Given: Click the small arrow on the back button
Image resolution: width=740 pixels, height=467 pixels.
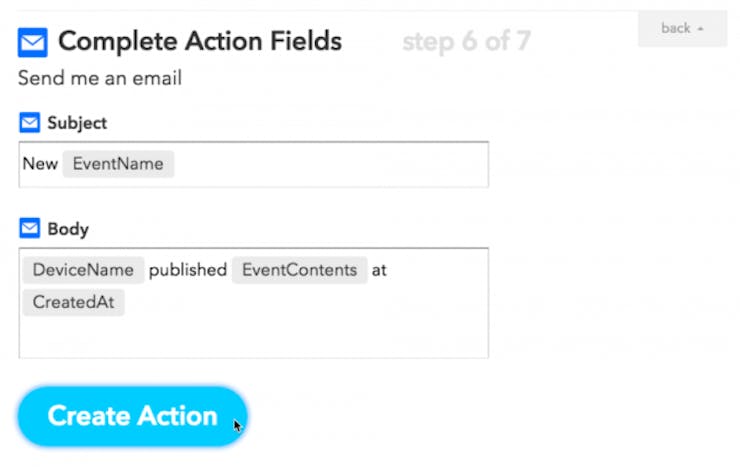Looking at the screenshot, I should pos(701,29).
